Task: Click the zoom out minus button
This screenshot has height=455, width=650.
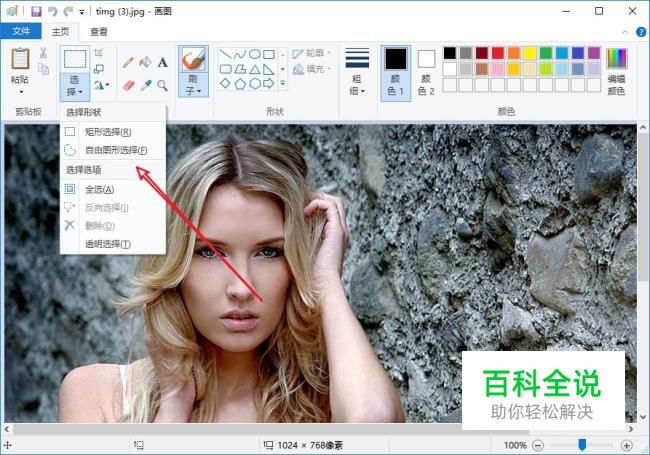Action: pos(538,445)
